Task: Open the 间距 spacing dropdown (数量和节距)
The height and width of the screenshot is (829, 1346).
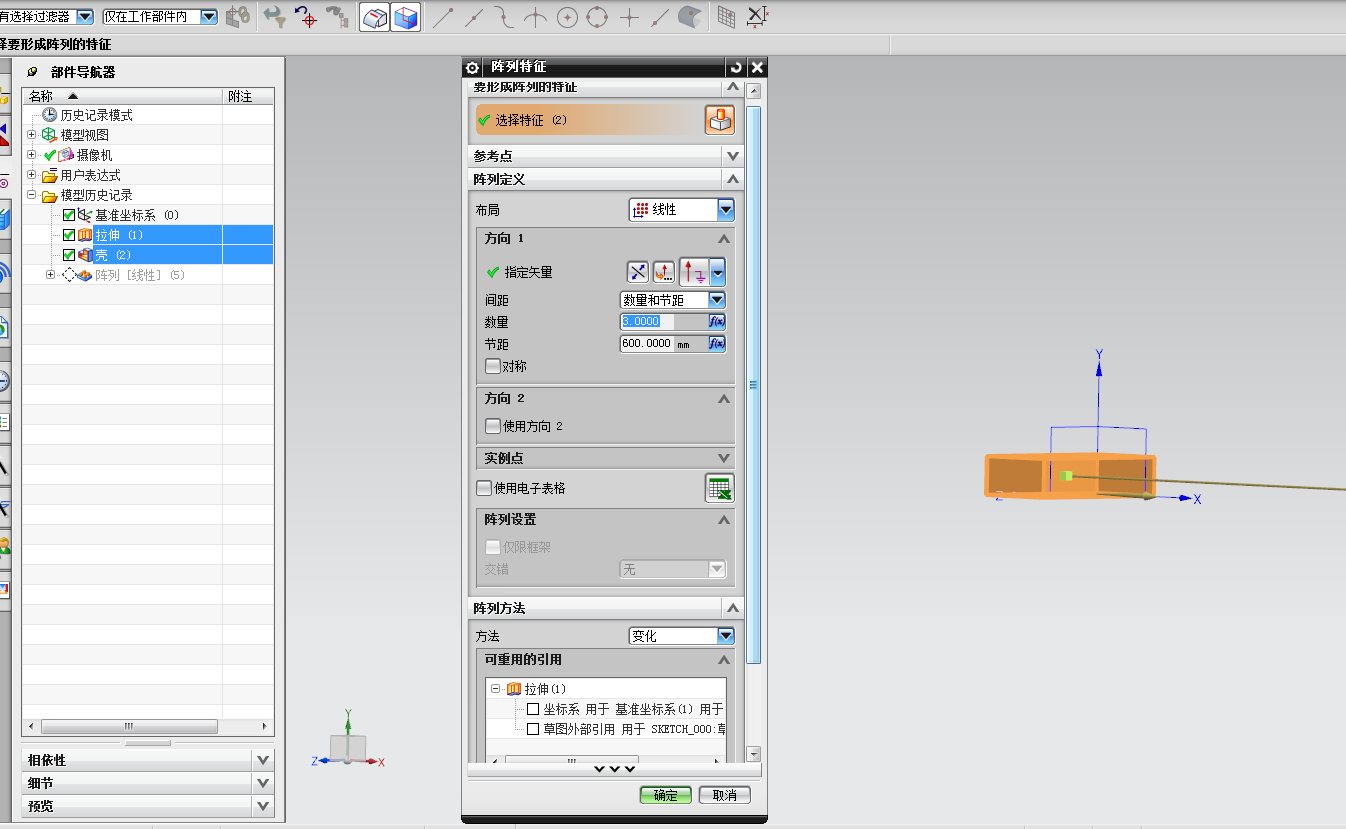Action: (673, 300)
